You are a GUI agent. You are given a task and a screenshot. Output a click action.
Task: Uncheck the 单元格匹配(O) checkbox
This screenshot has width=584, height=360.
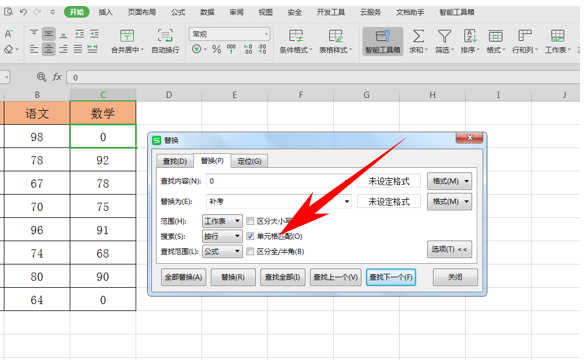250,236
